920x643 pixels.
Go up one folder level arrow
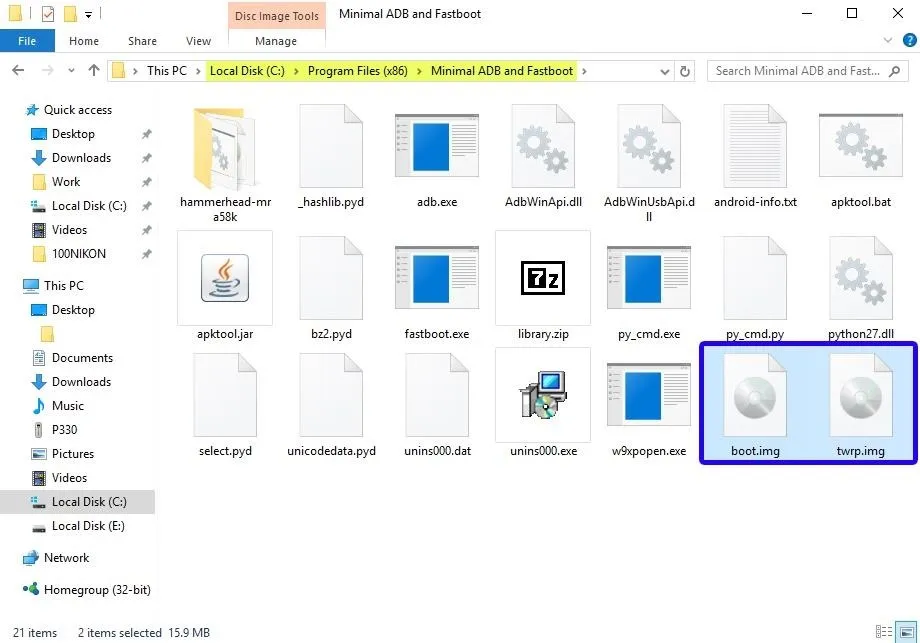pos(94,70)
